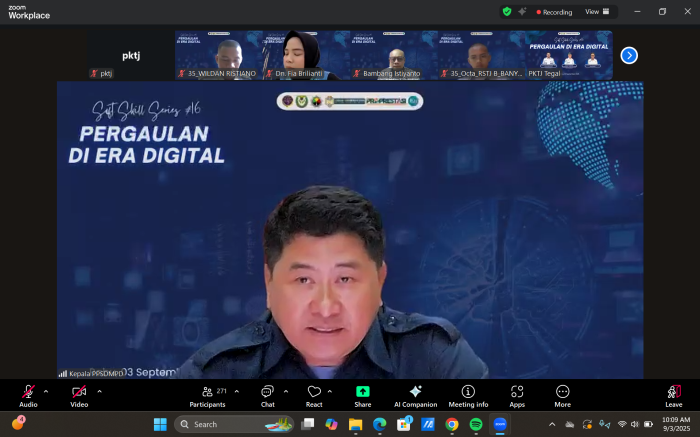Open the React emoji menu
Viewport: 700px width, 437px height.
tap(314, 394)
